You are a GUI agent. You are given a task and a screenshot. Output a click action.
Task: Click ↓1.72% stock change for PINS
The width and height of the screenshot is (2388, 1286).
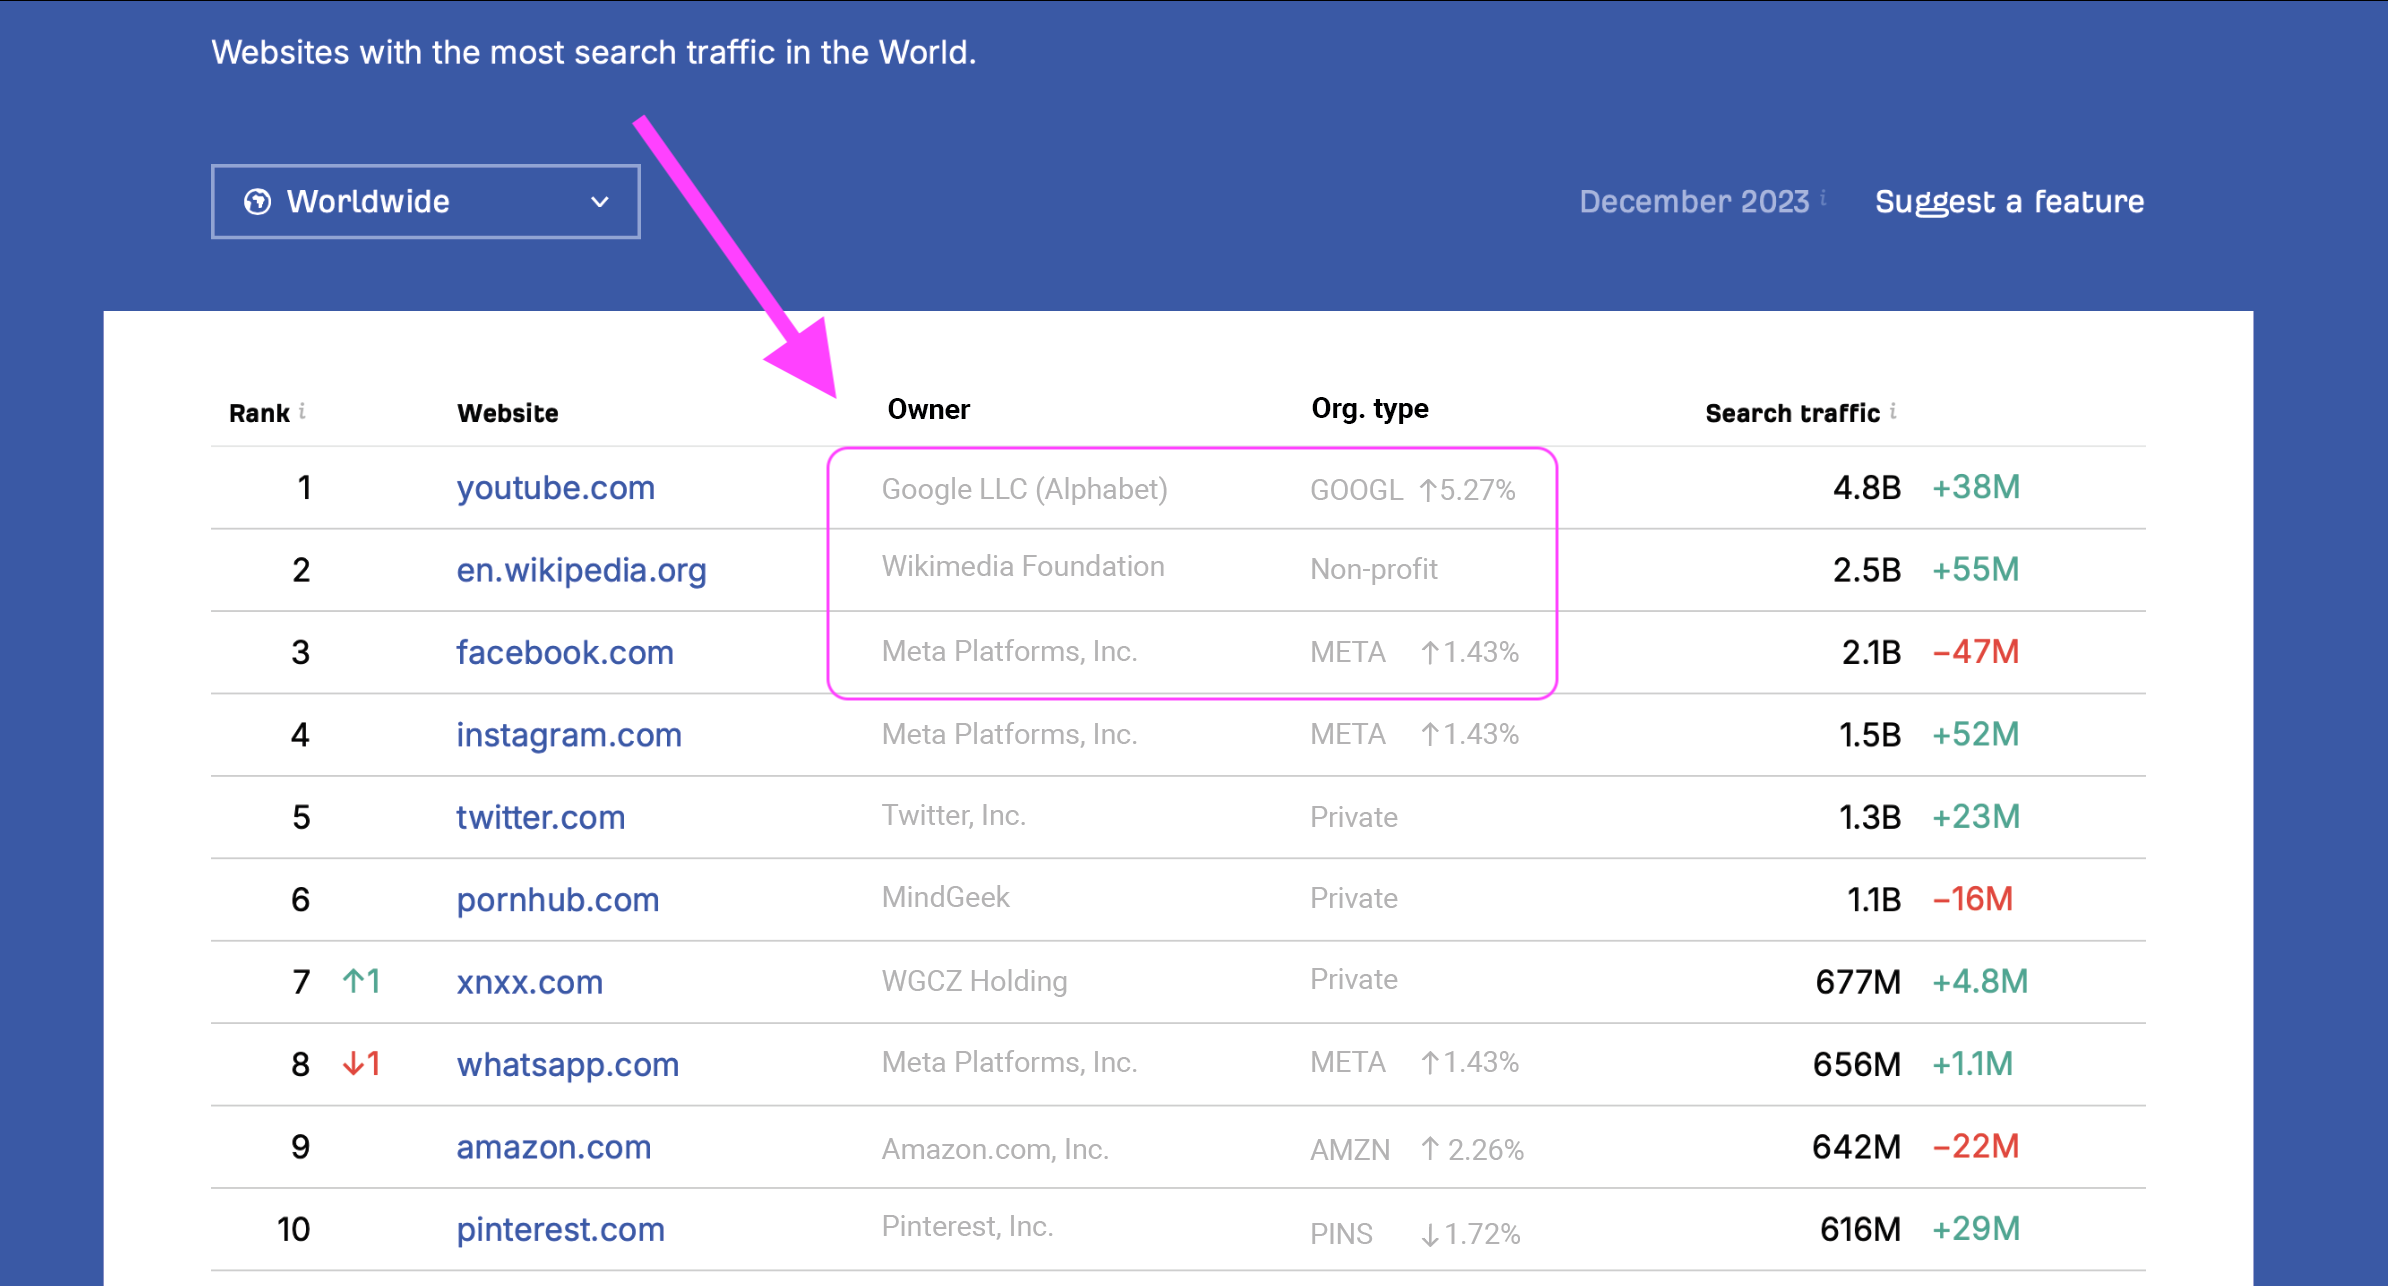[x=1470, y=1235]
